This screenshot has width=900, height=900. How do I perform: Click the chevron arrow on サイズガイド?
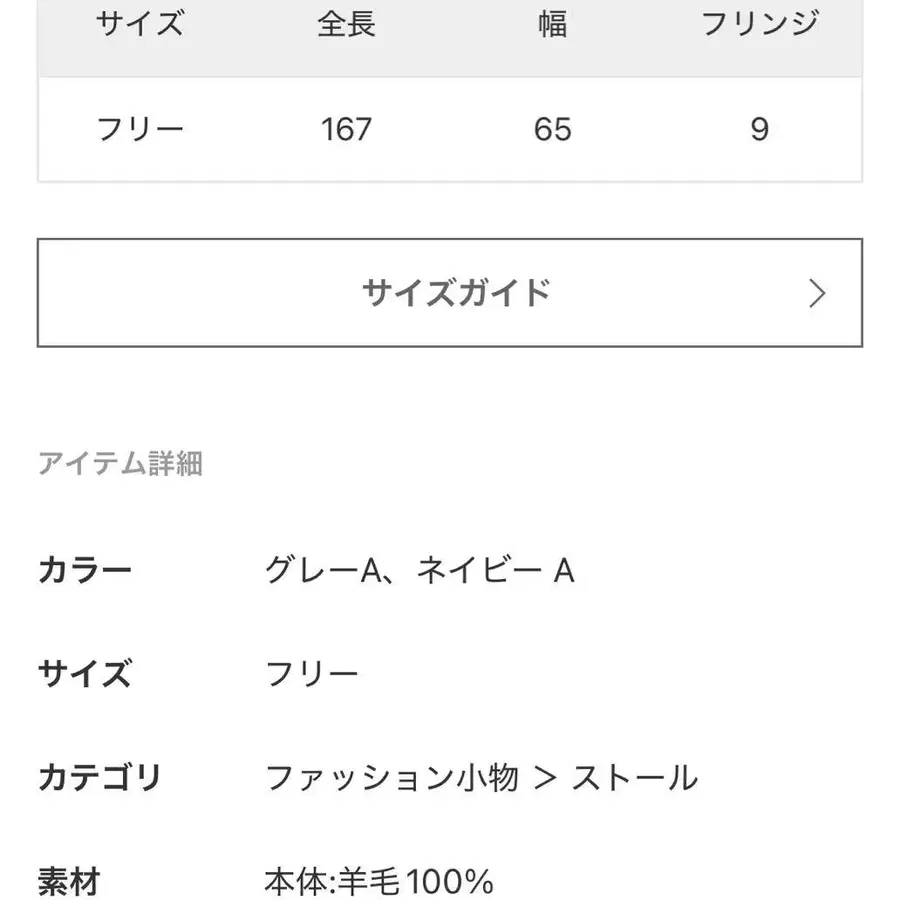click(817, 293)
